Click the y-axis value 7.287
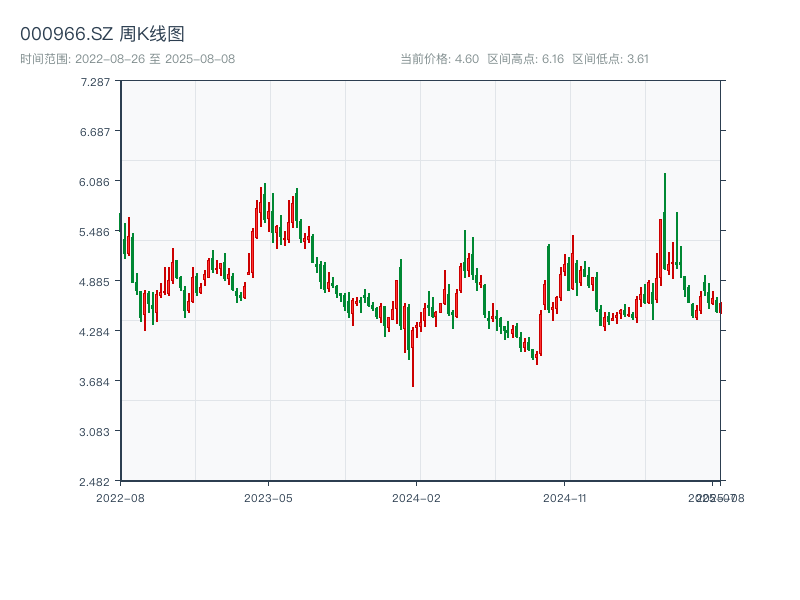 click(95, 82)
